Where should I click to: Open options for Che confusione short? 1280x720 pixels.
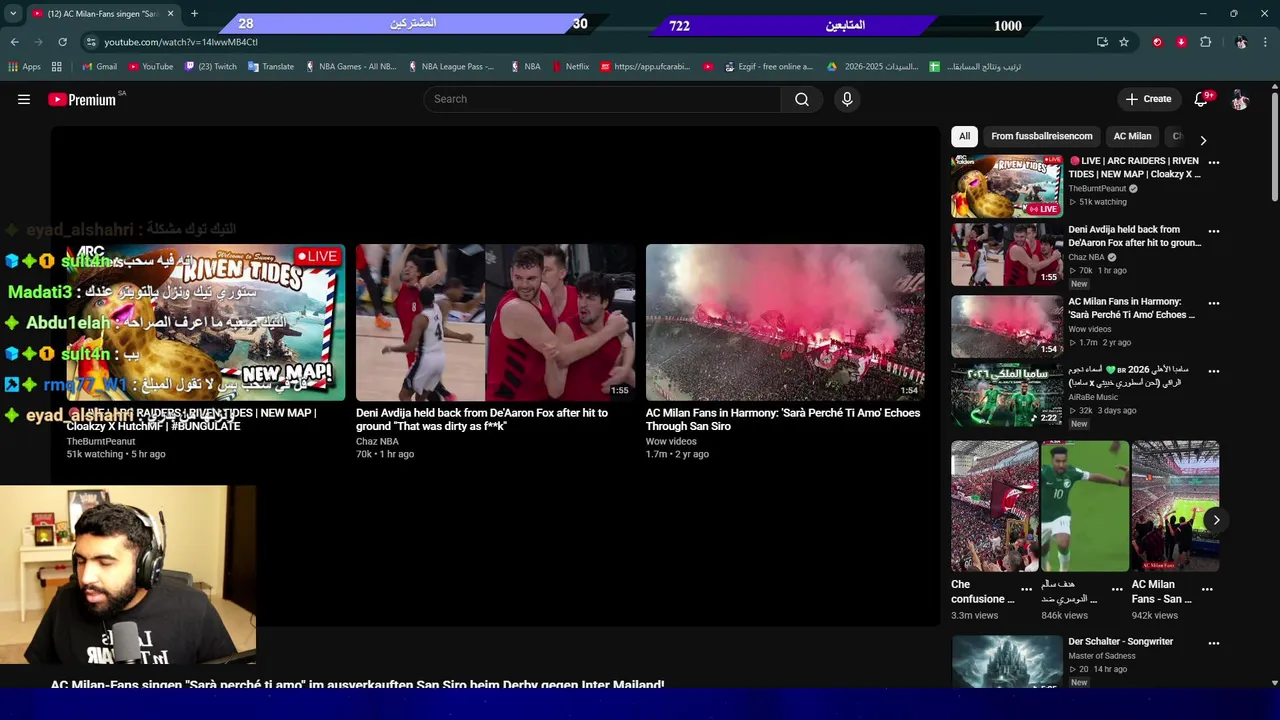pyautogui.click(x=1026, y=590)
